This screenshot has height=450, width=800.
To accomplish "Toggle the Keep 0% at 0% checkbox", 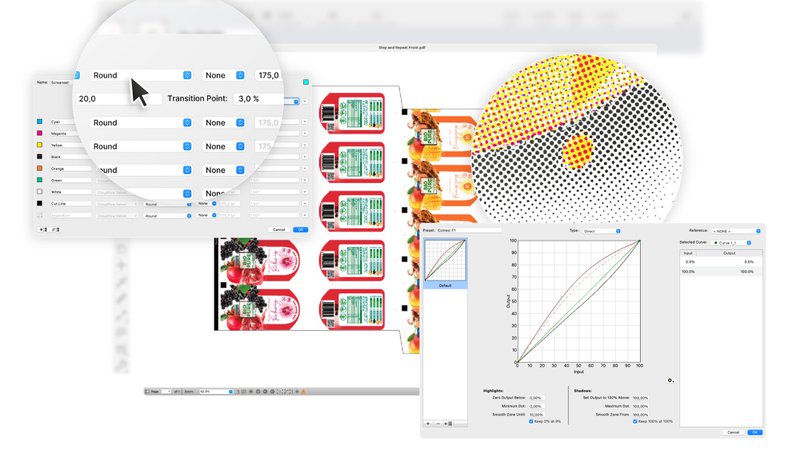I will tap(530, 421).
